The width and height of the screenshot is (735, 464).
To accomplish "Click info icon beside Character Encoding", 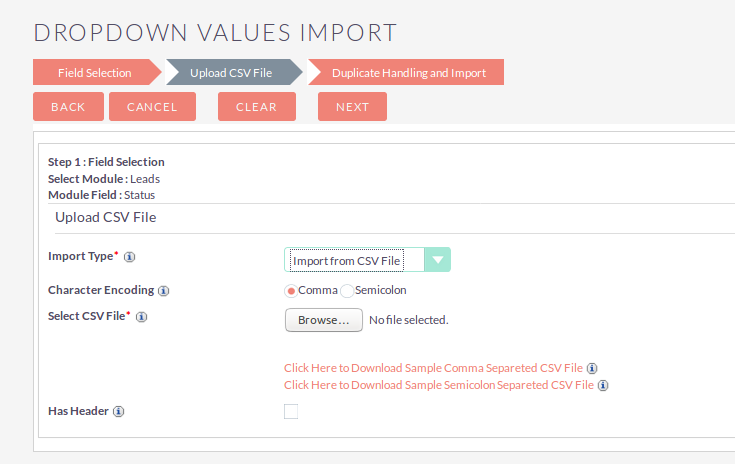I will pyautogui.click(x=163, y=291).
